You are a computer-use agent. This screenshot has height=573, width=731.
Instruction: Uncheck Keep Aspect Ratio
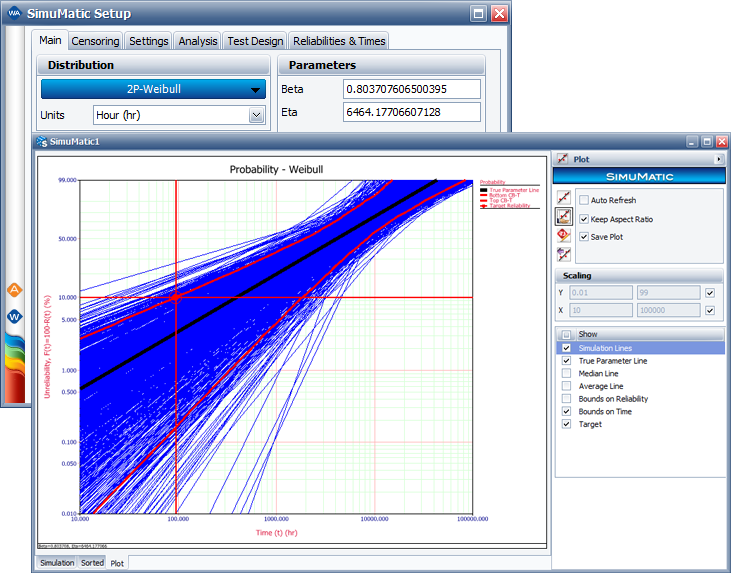[x=584, y=218]
